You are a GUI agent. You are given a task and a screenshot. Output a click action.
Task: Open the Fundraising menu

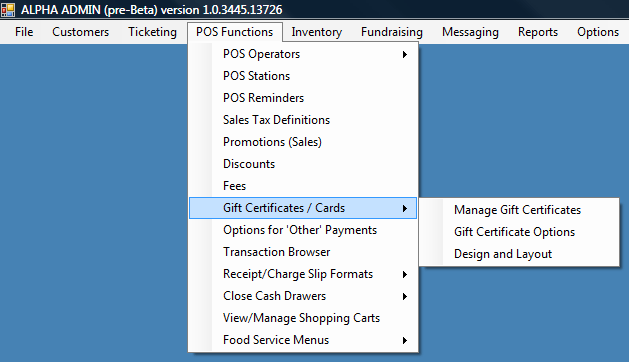(x=392, y=32)
